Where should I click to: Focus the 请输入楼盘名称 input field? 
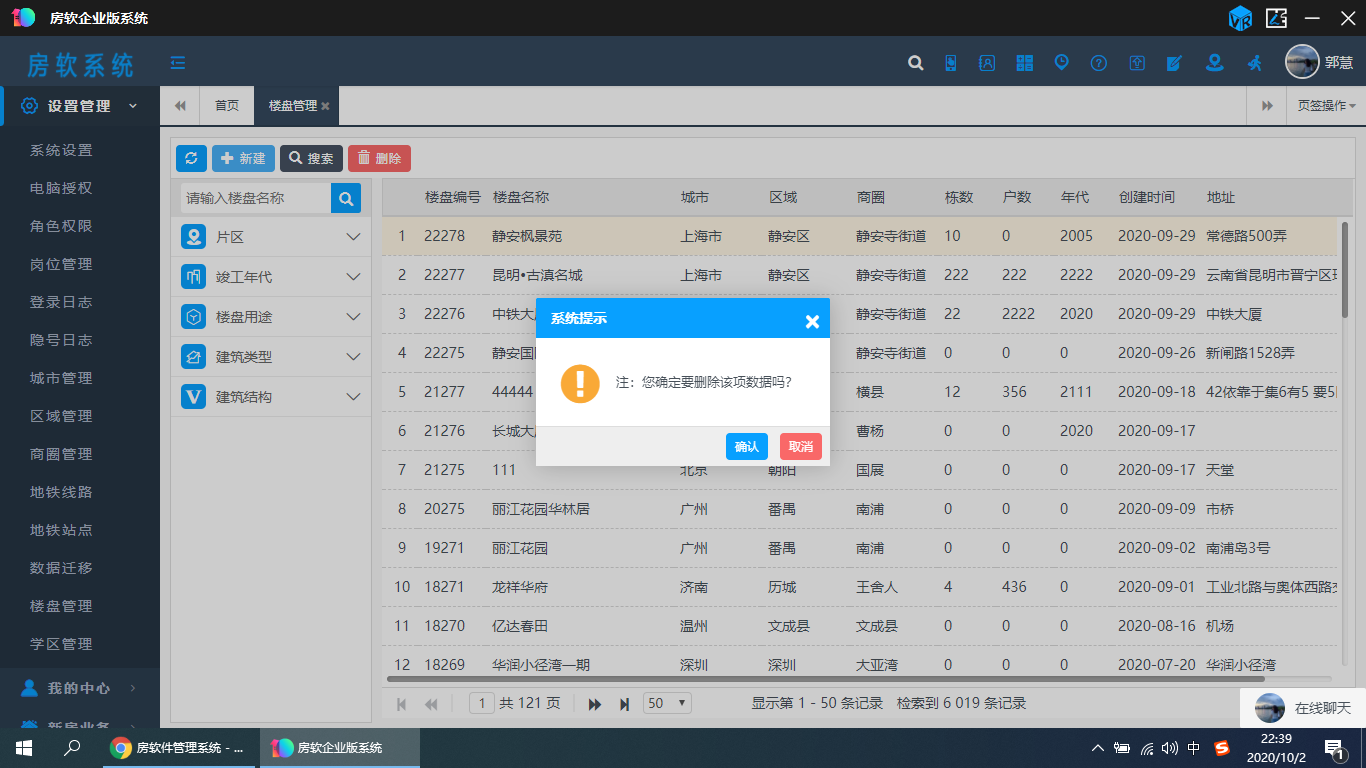(256, 198)
